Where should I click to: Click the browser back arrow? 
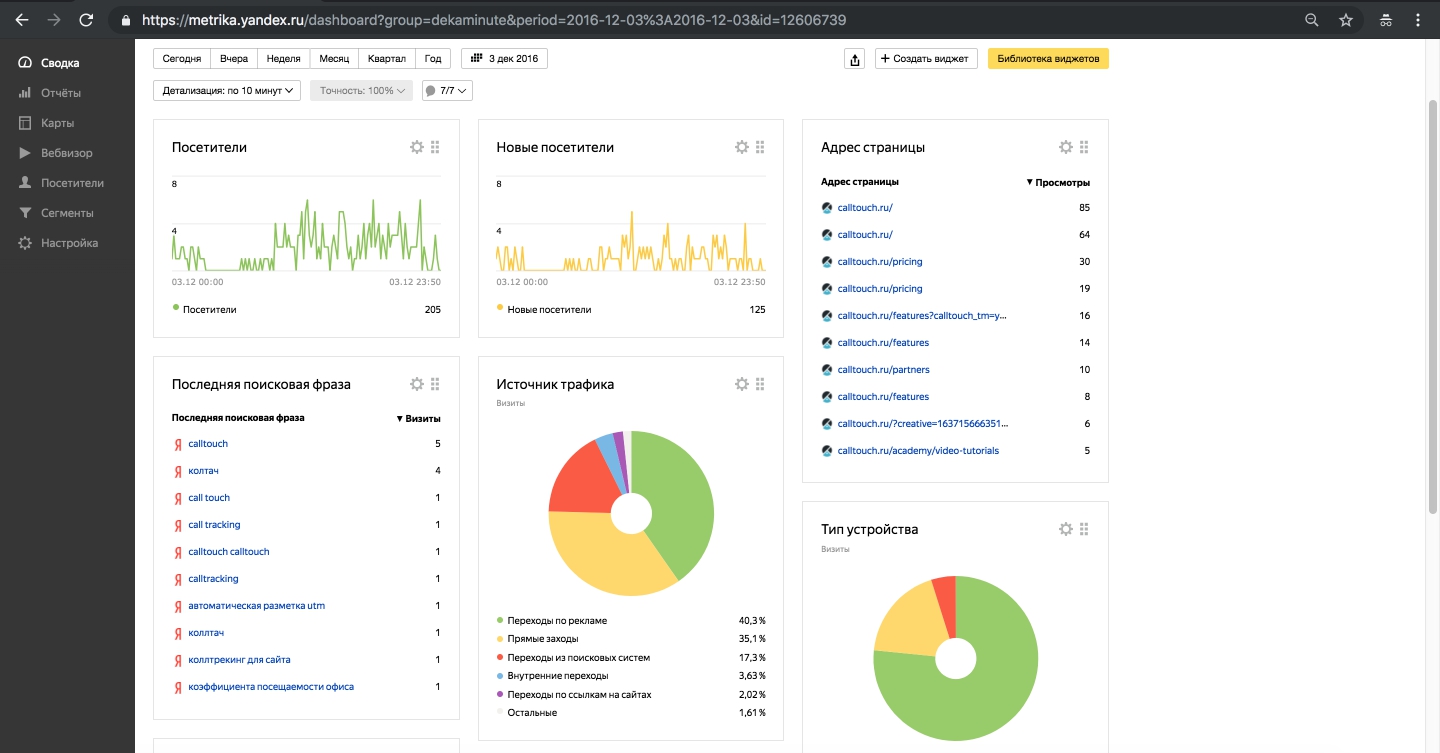click(x=22, y=20)
